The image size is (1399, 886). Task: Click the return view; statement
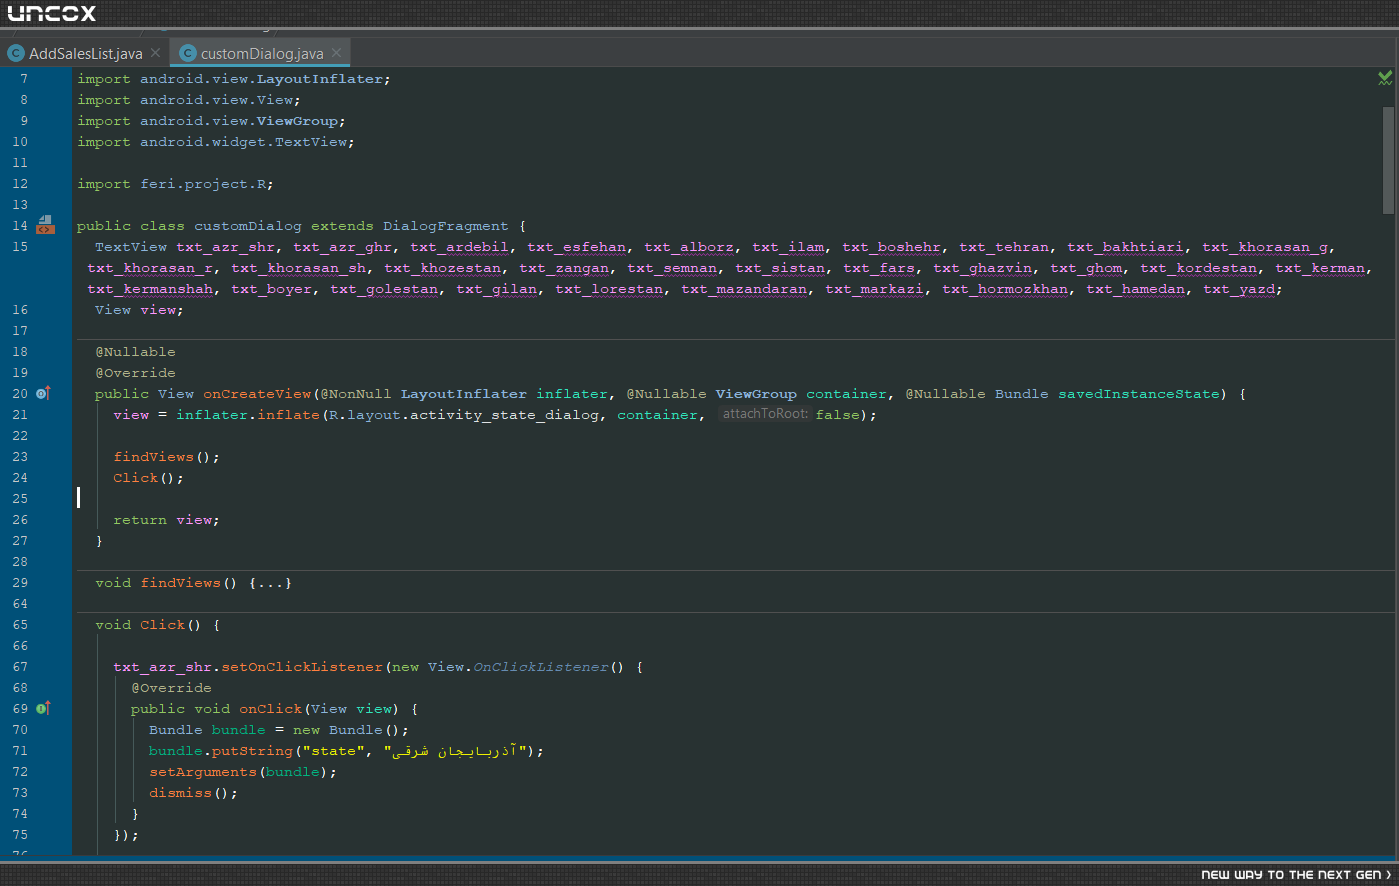[x=166, y=520]
